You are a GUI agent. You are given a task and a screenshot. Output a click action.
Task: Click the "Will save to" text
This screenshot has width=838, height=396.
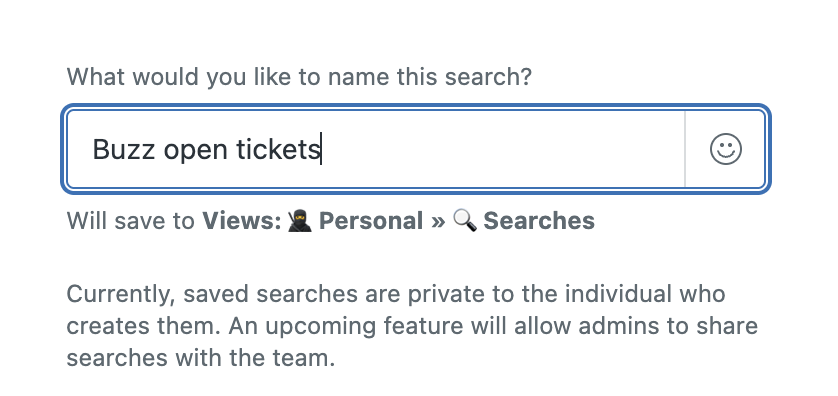tap(130, 221)
